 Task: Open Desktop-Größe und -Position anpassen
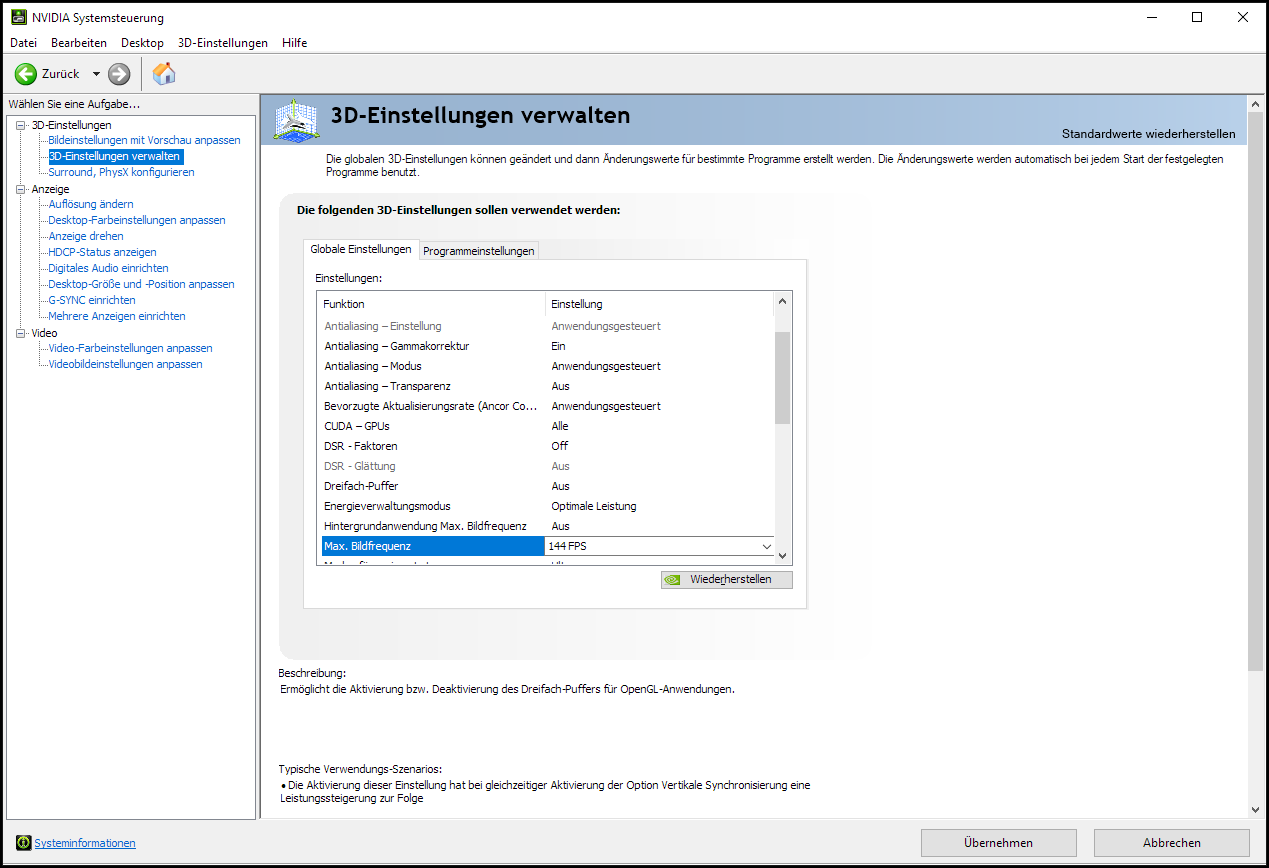pos(141,284)
